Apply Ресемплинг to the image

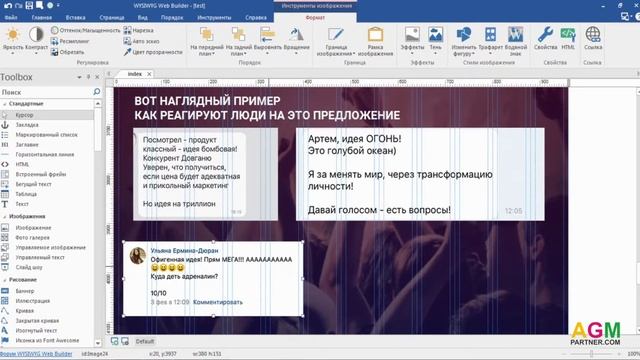70,41
